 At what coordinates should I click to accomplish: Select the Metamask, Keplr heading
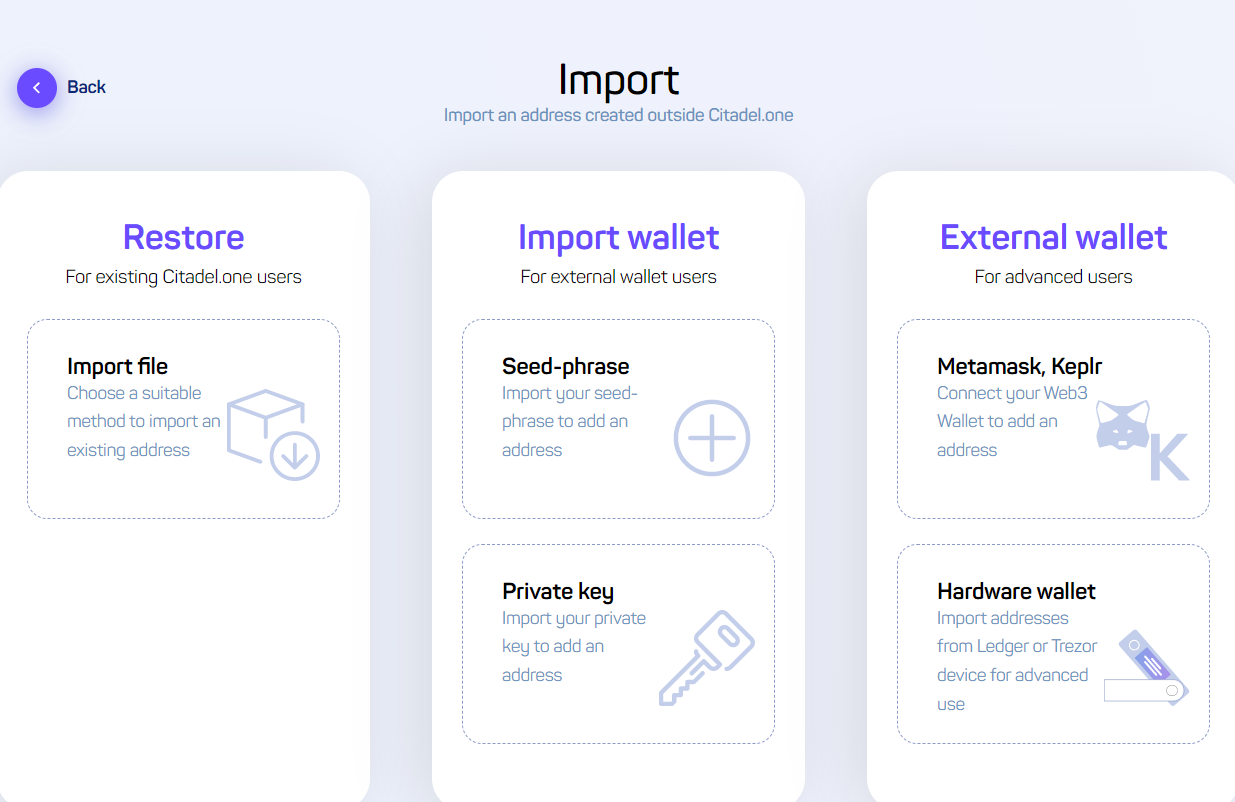click(x=1019, y=366)
